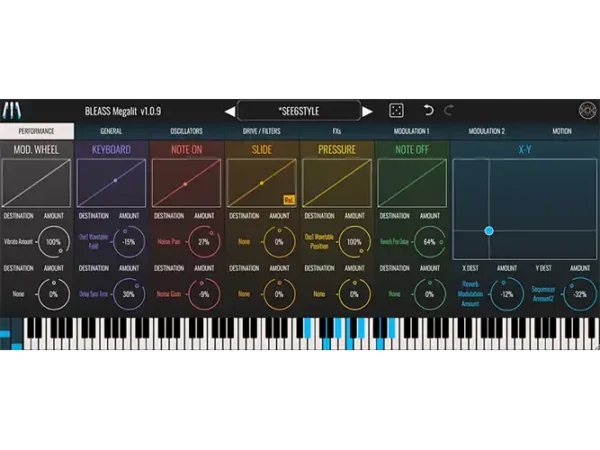Click Note Off second amount 0% knob
Screen dimensions: 600x450
[429, 294]
